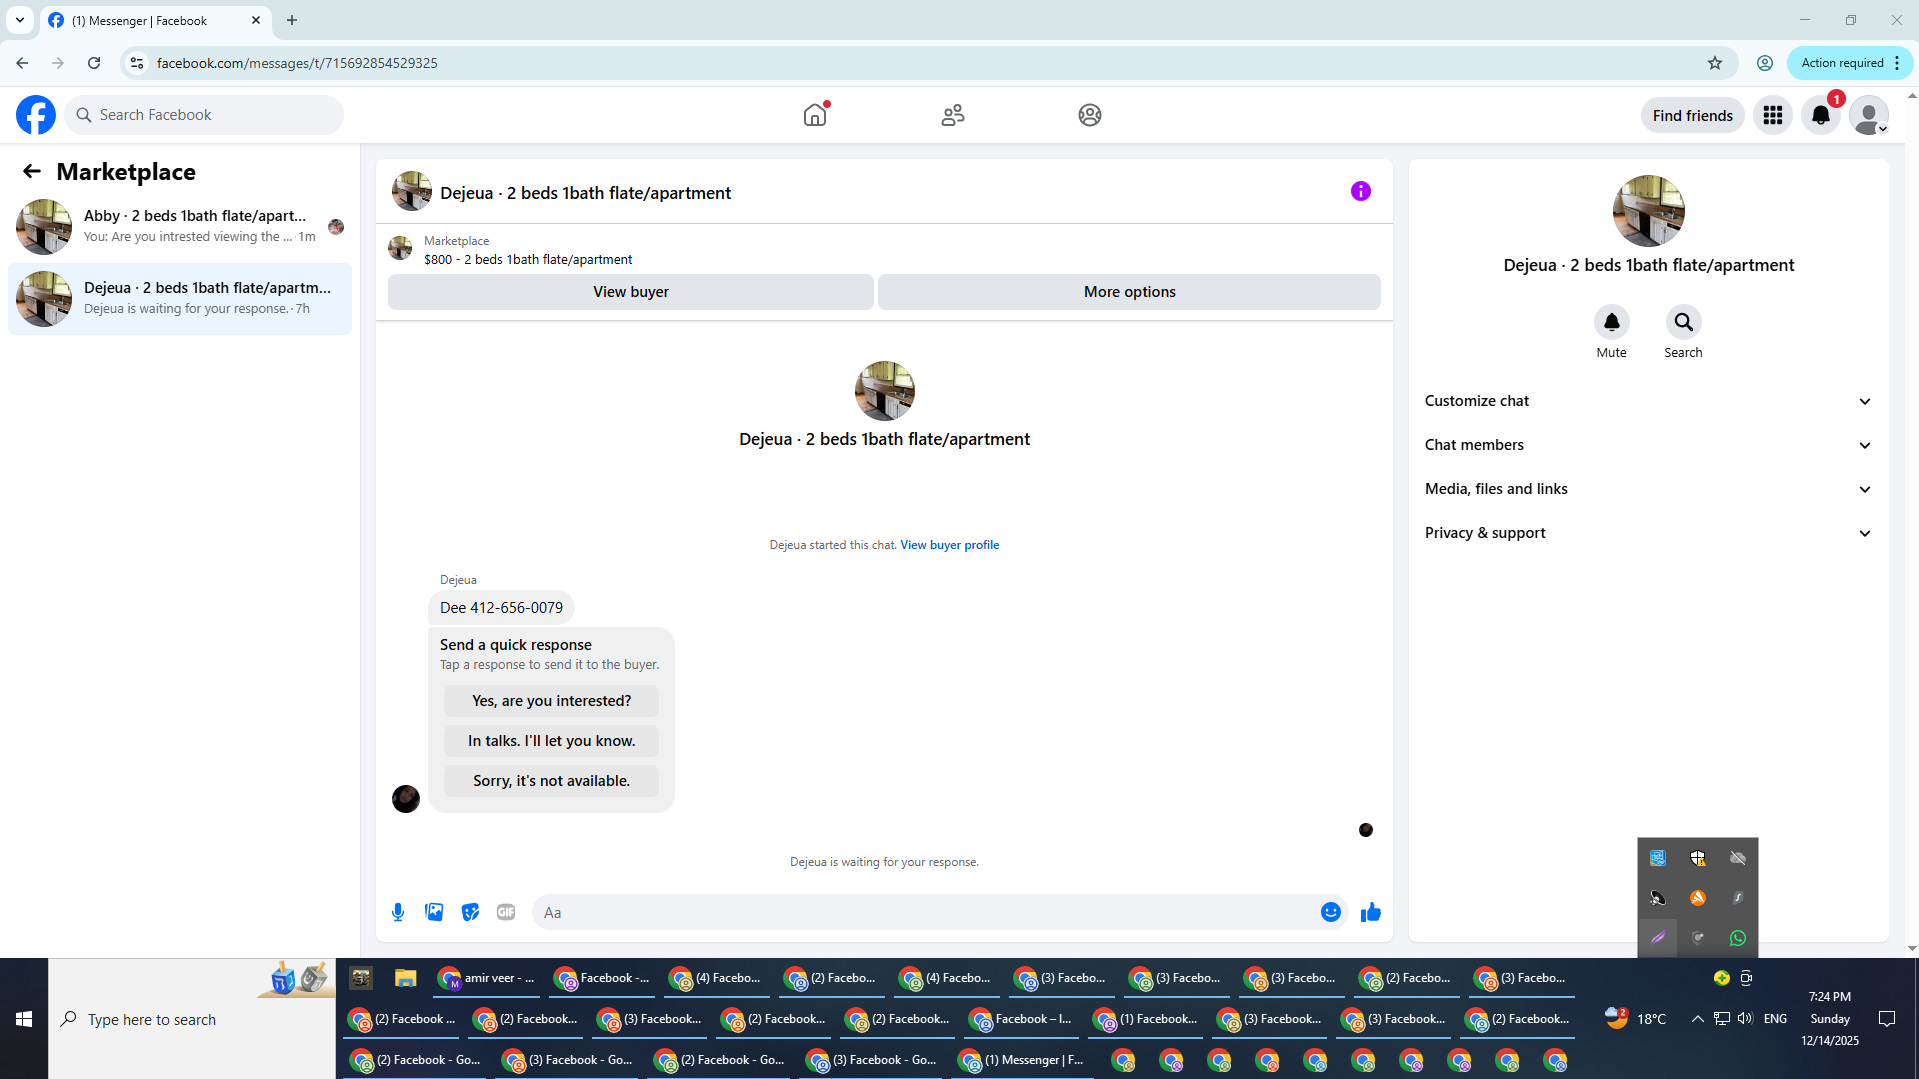Click the View buyer button
This screenshot has width=1919, height=1079.
630,292
